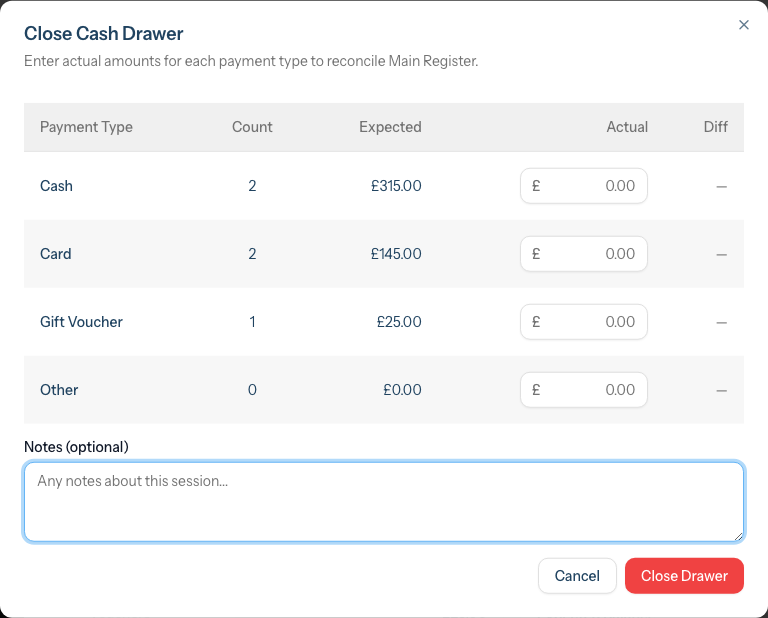The width and height of the screenshot is (768, 618).
Task: Click the Close Cash Drawer title
Action: [x=104, y=34]
